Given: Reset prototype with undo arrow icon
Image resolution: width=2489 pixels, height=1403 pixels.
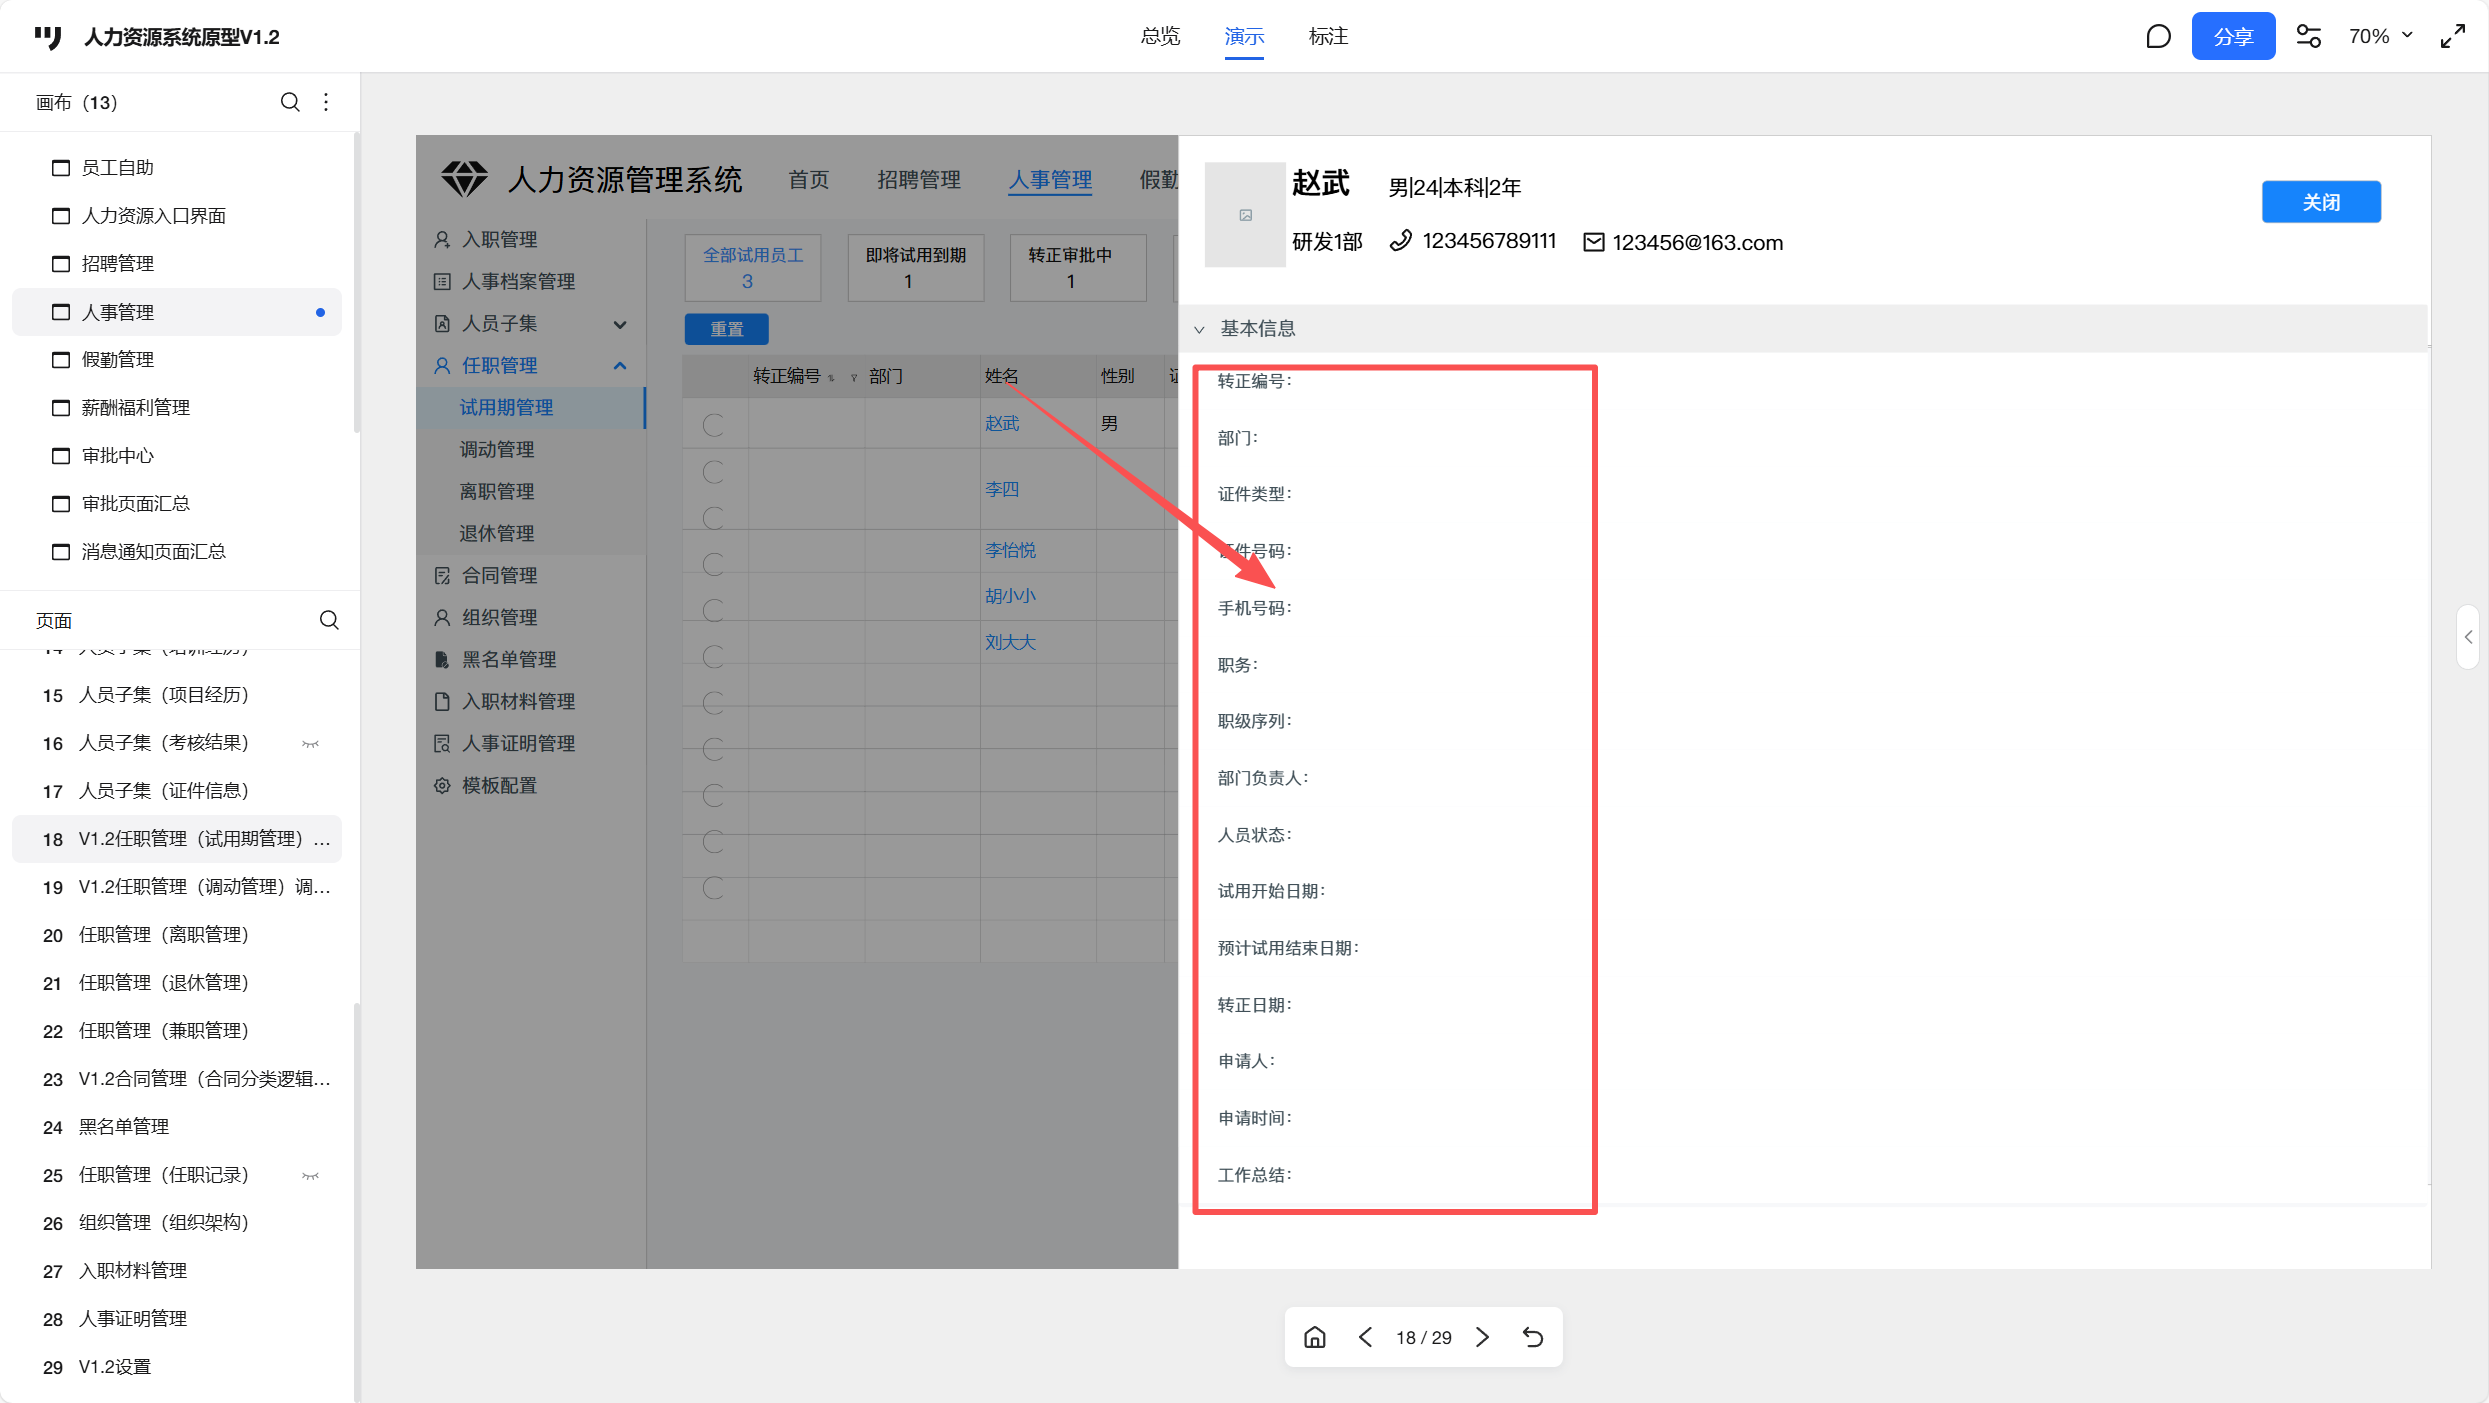Looking at the screenshot, I should (x=1533, y=1337).
